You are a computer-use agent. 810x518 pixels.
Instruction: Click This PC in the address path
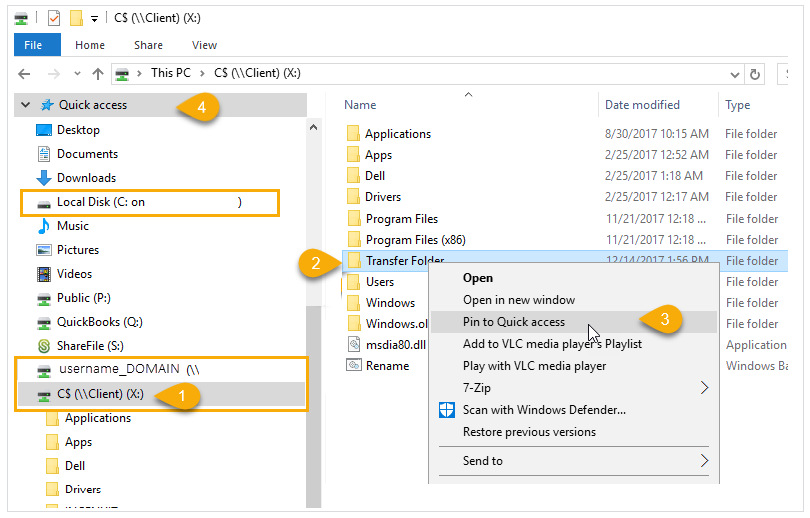(171, 73)
